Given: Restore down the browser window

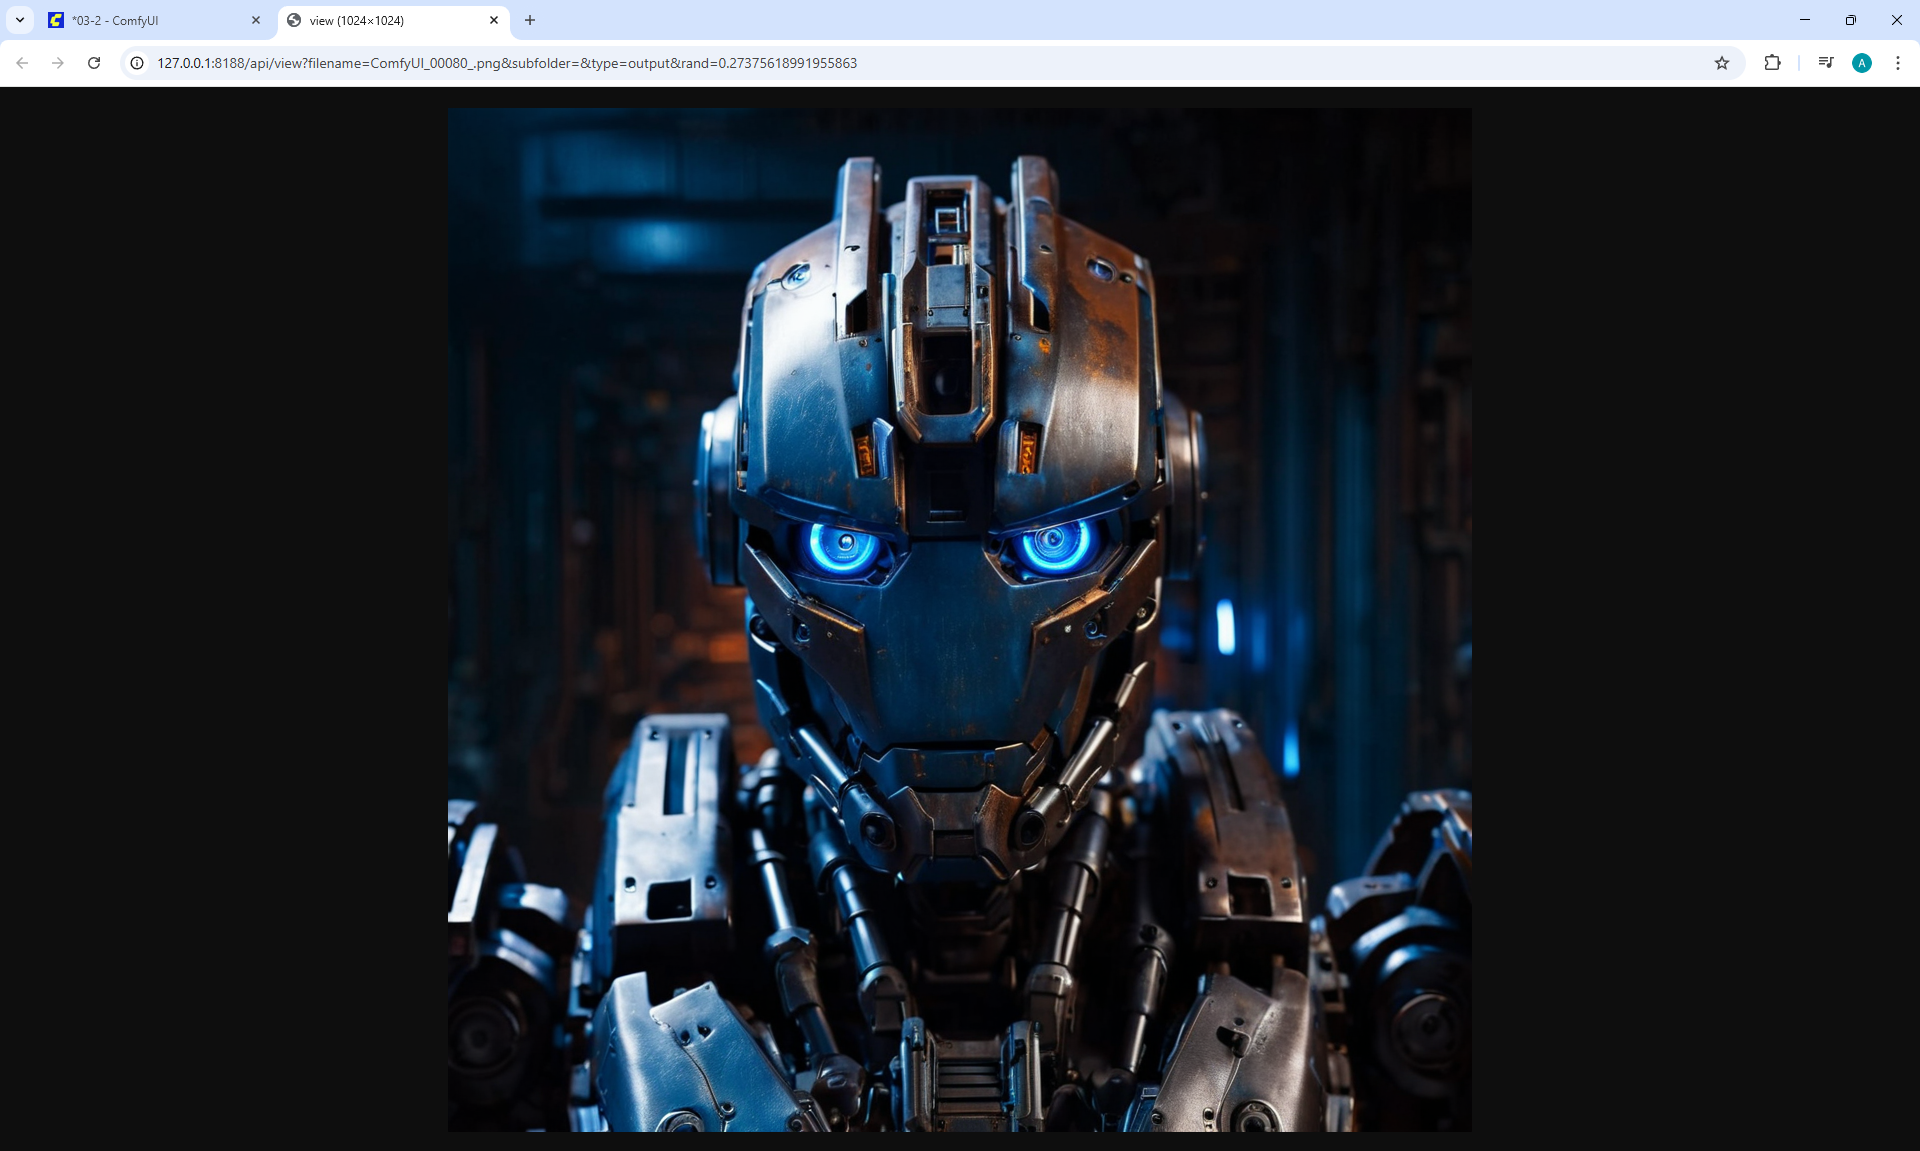Looking at the screenshot, I should (1851, 20).
